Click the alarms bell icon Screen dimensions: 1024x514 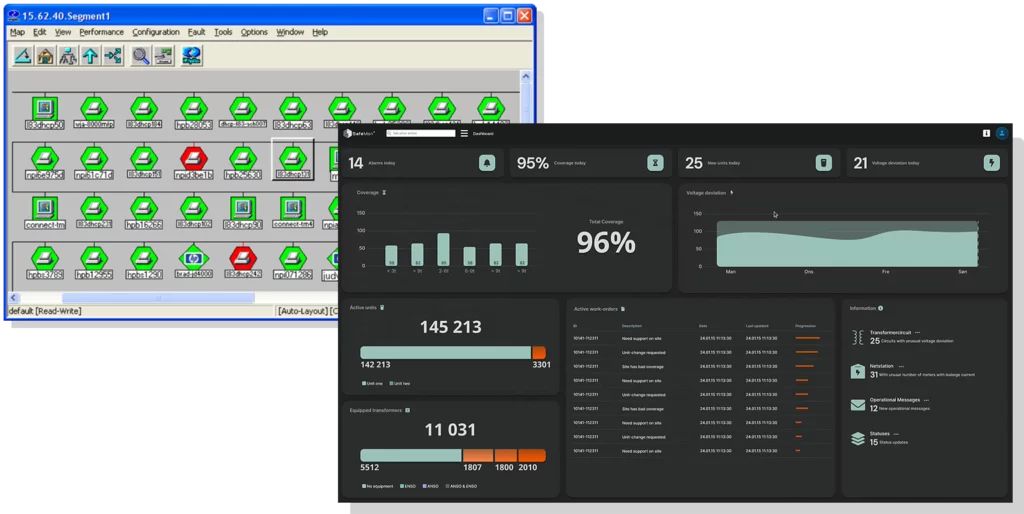click(x=487, y=163)
